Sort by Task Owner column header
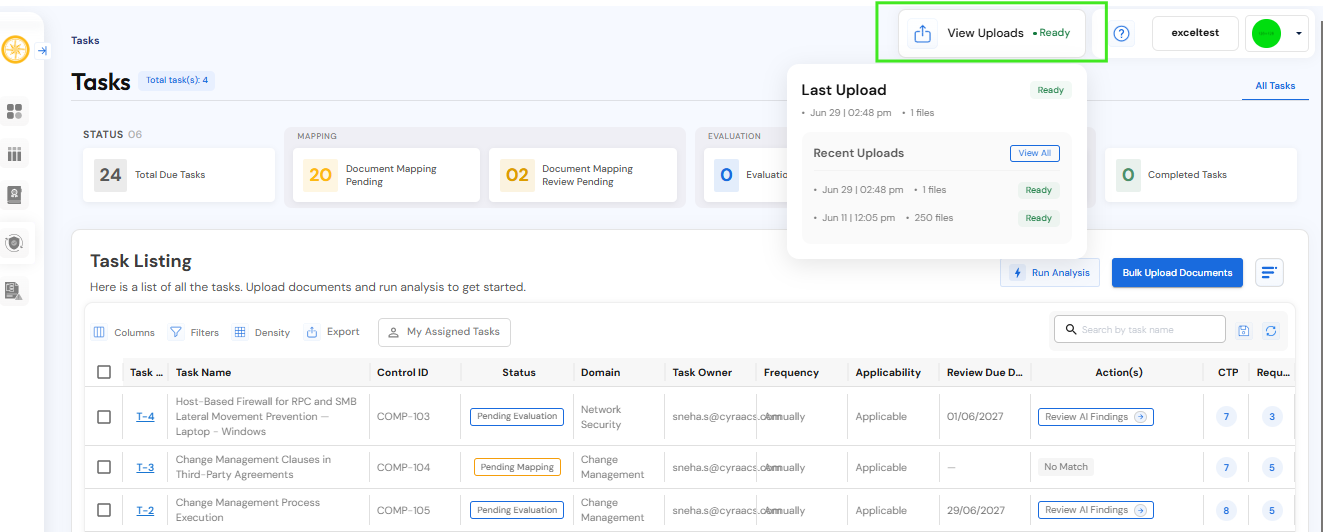The image size is (1323, 532). tap(702, 372)
